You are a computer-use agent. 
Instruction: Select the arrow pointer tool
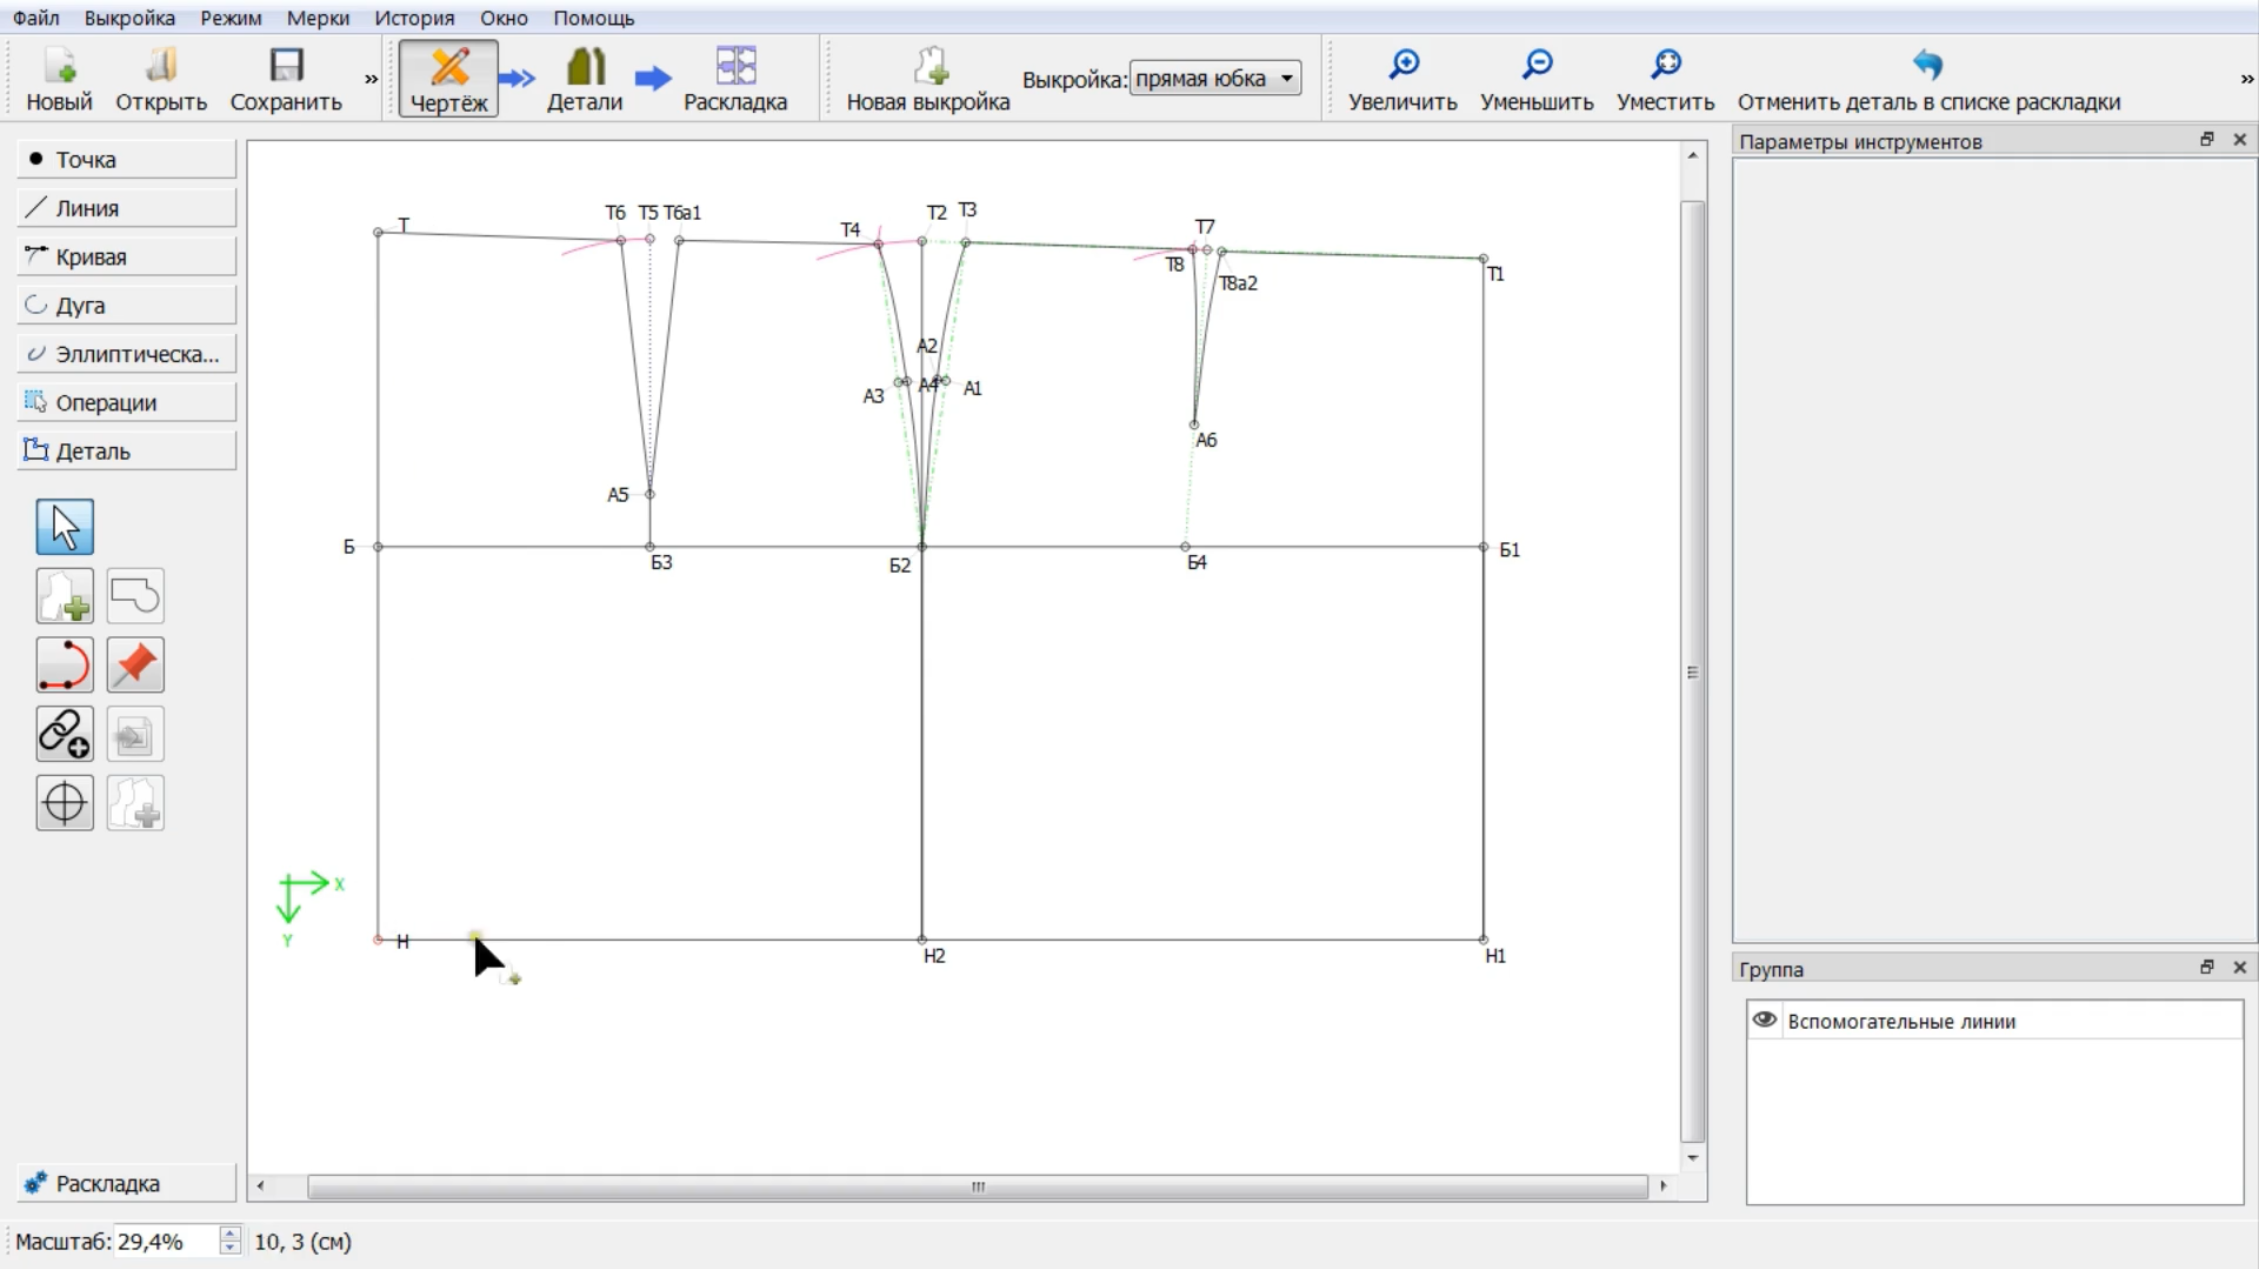(65, 527)
